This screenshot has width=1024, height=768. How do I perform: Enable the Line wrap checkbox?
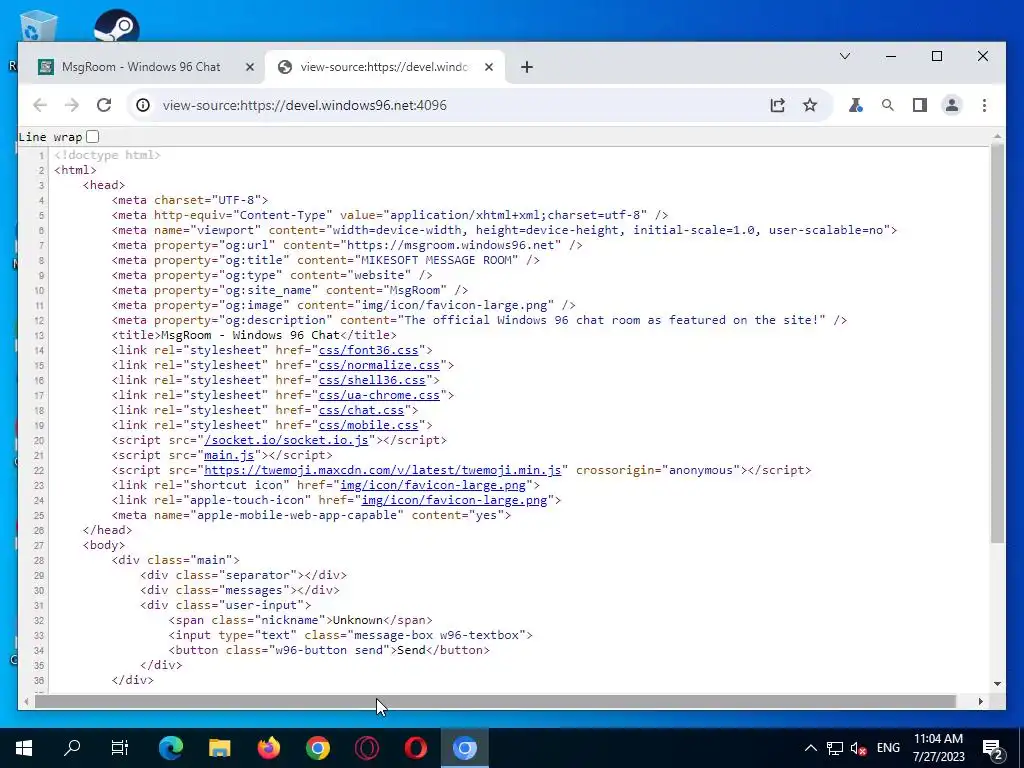click(x=93, y=136)
